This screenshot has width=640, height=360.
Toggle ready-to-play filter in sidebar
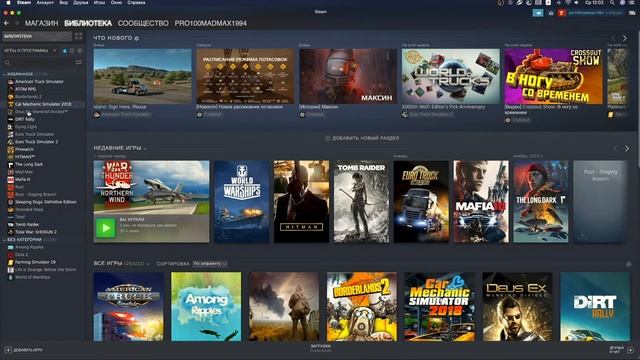pyautogui.click(x=80, y=51)
